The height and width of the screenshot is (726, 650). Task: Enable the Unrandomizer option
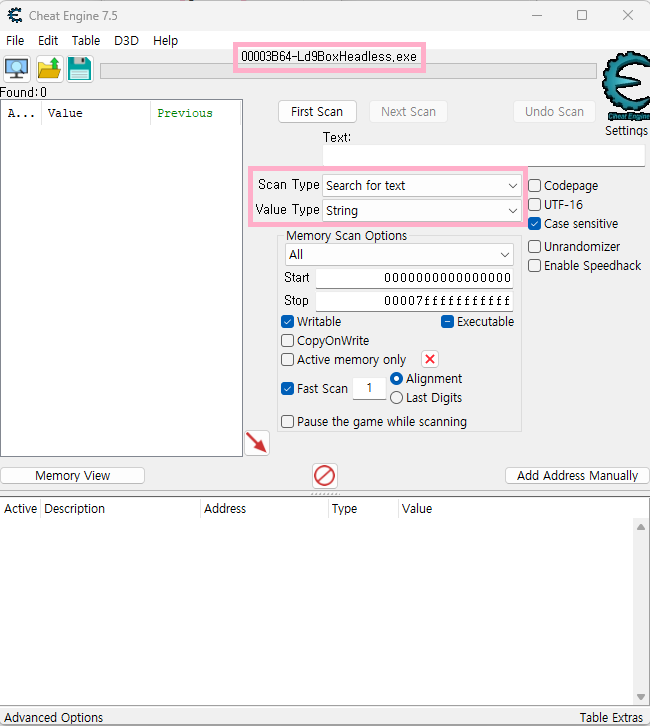point(534,246)
